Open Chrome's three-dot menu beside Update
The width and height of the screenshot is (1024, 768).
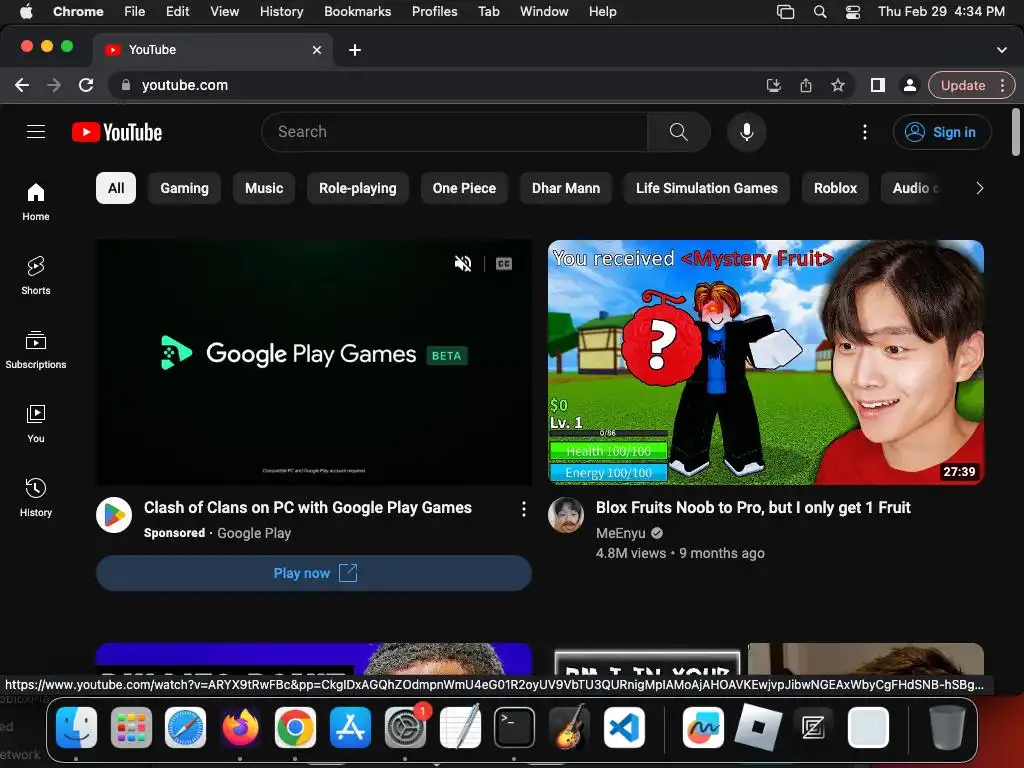[x=1002, y=86]
